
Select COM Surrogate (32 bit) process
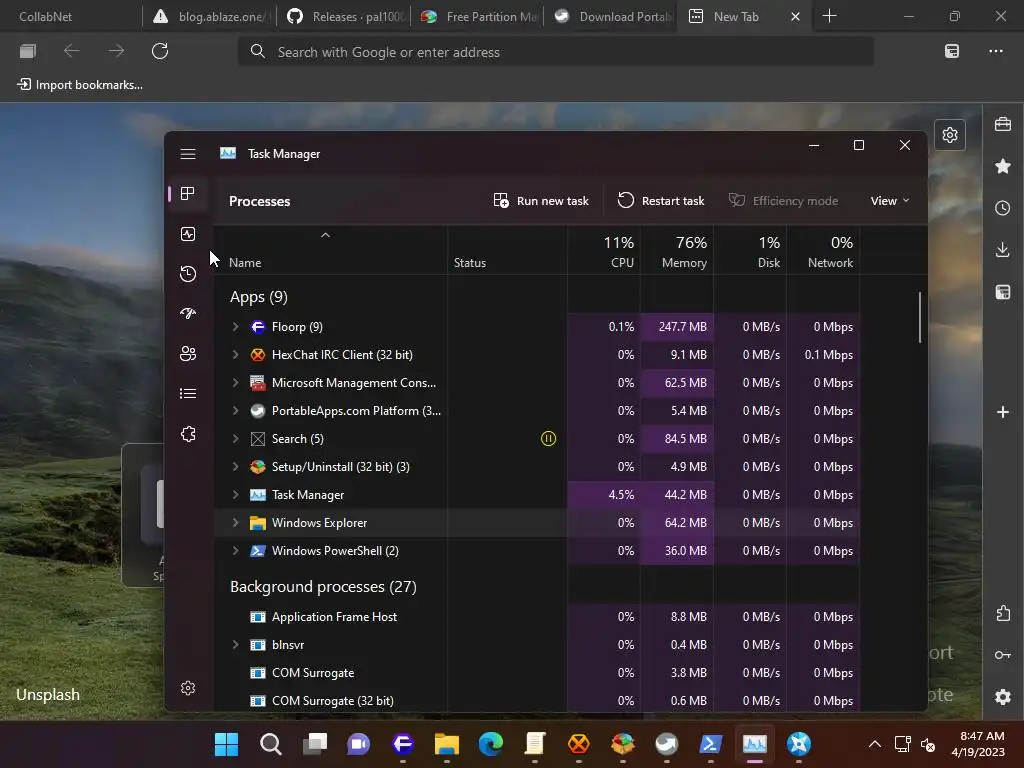[536, 701]
